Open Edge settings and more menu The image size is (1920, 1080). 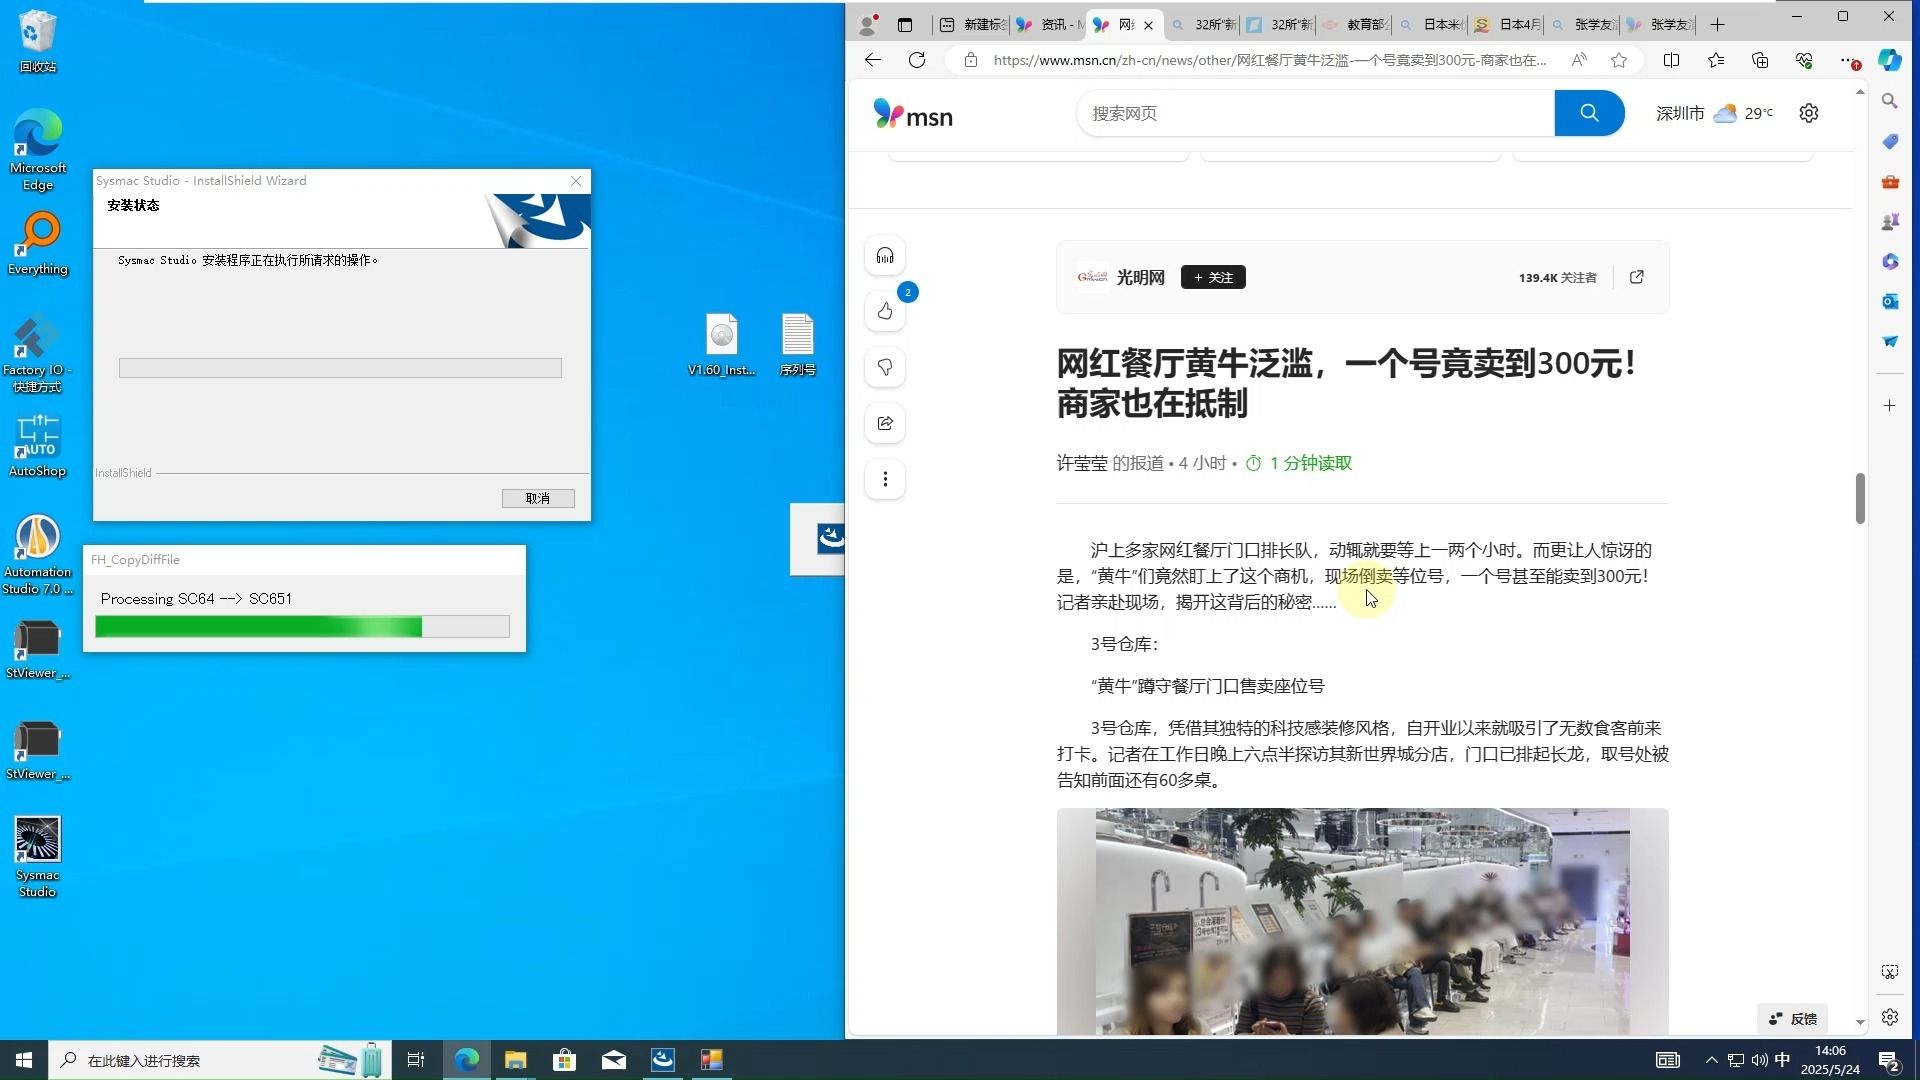click(x=1846, y=60)
